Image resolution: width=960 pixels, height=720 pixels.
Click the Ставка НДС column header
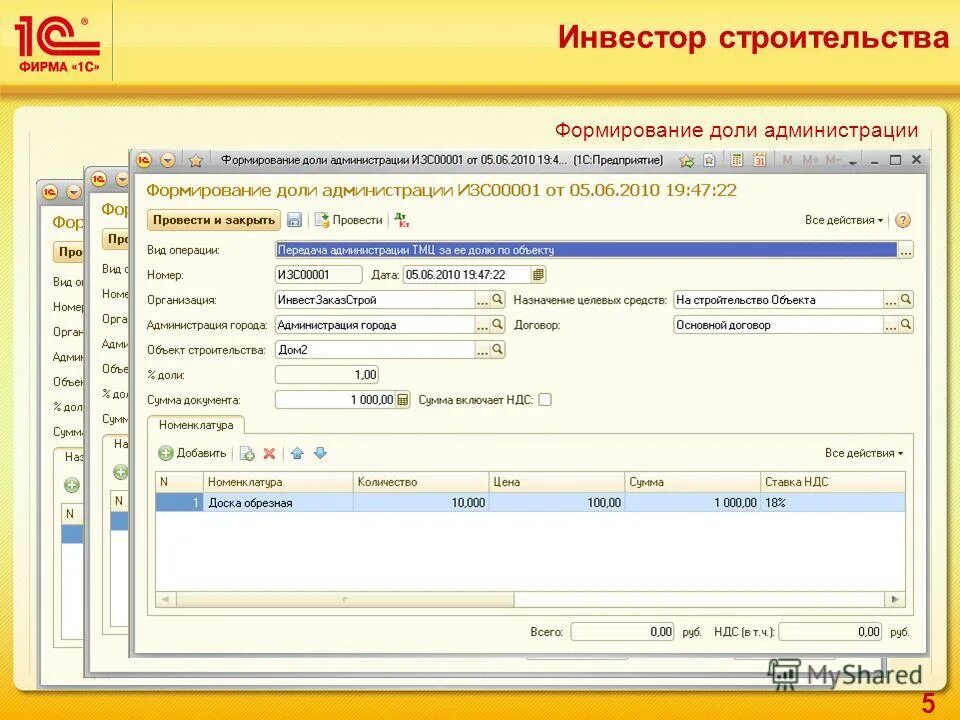[x=833, y=482]
